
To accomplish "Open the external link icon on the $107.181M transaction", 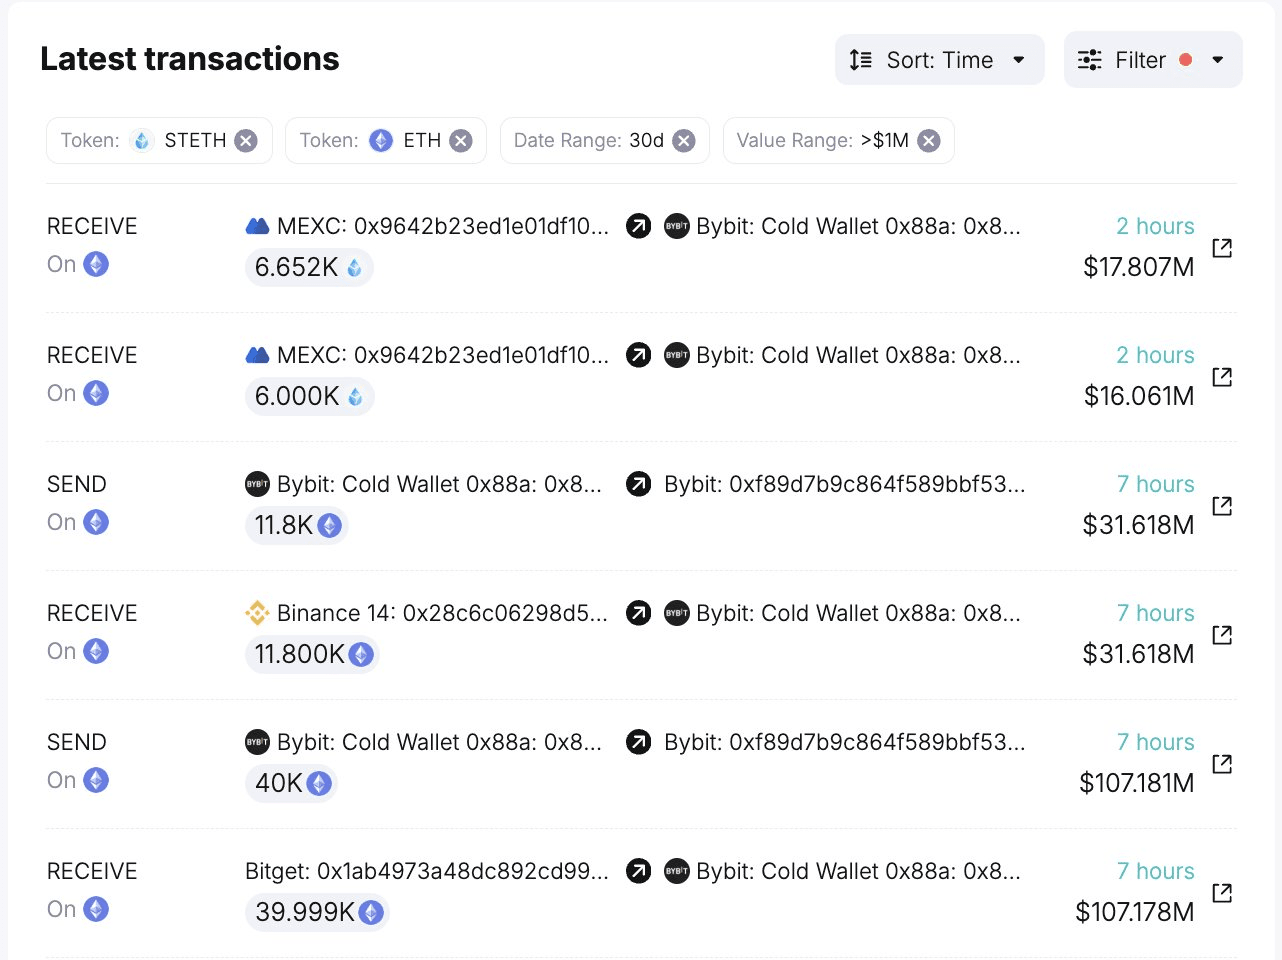I will coord(1221,765).
